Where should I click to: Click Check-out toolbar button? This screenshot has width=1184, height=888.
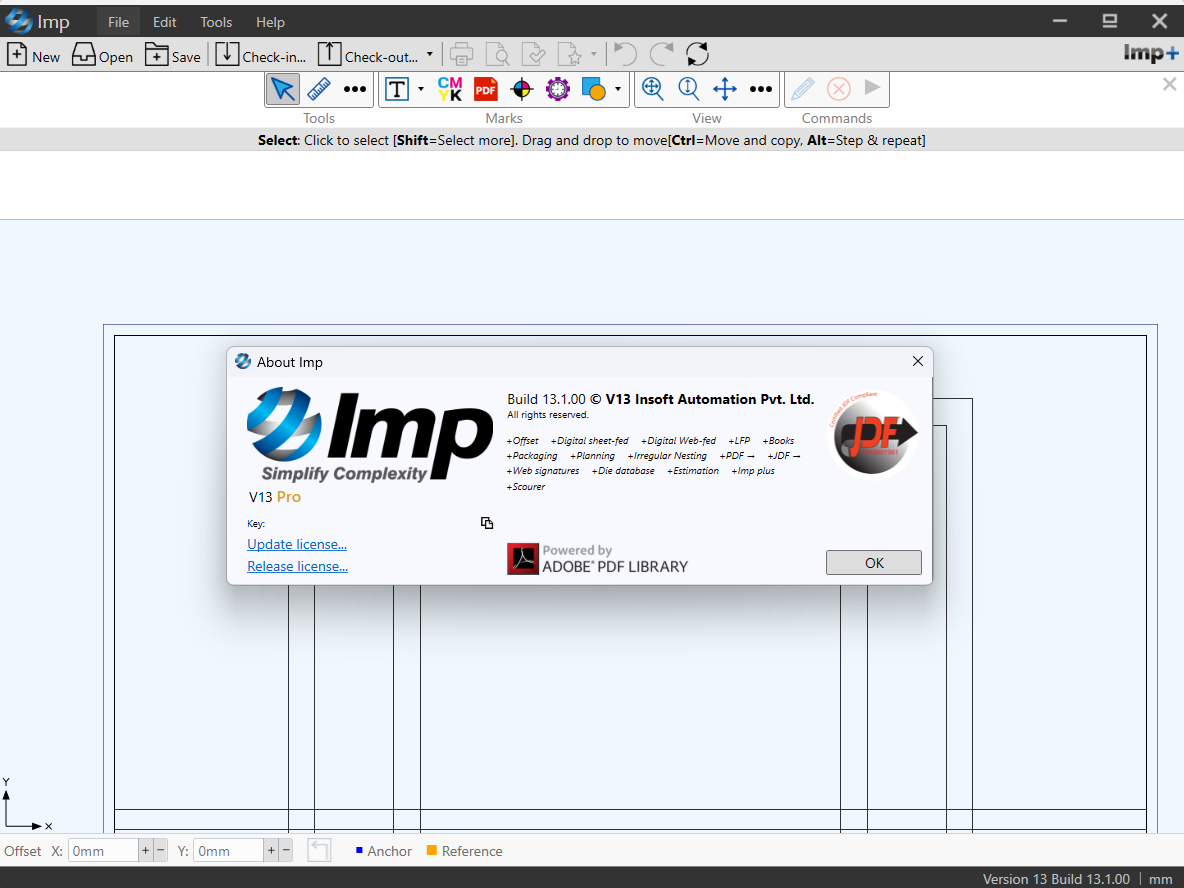367,55
